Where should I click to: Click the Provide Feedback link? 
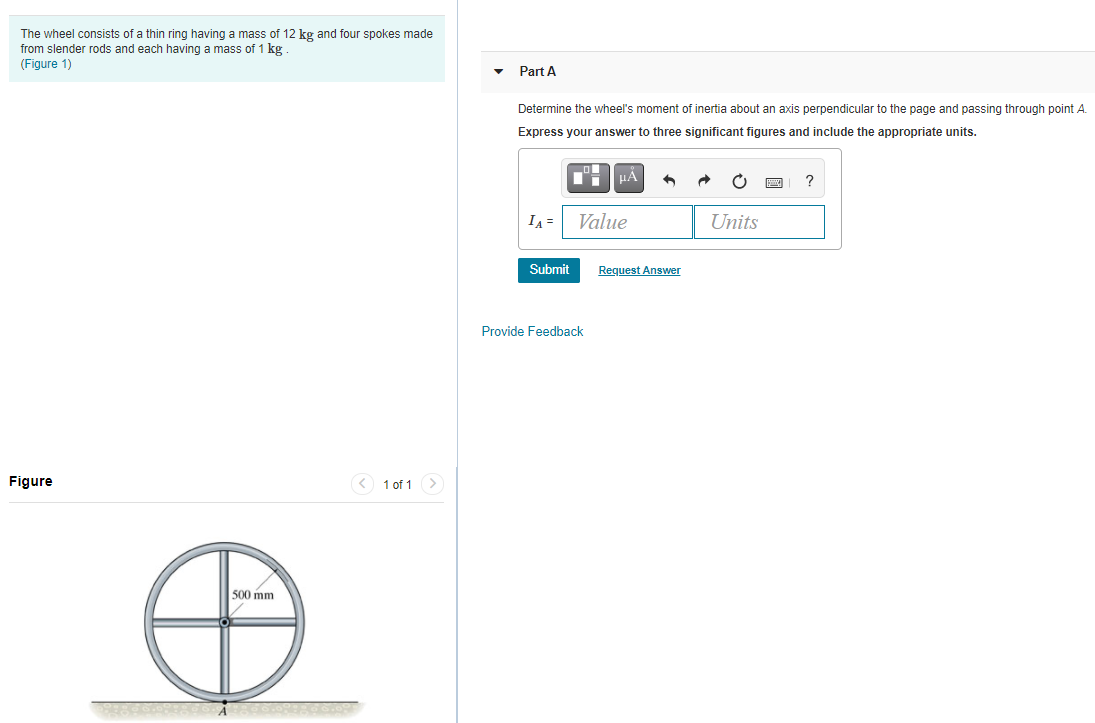tap(532, 331)
